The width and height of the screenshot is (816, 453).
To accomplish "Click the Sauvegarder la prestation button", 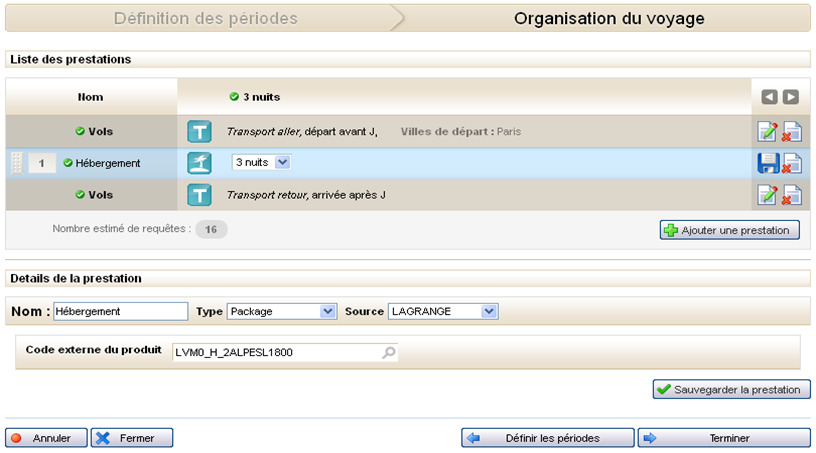I will (731, 389).
